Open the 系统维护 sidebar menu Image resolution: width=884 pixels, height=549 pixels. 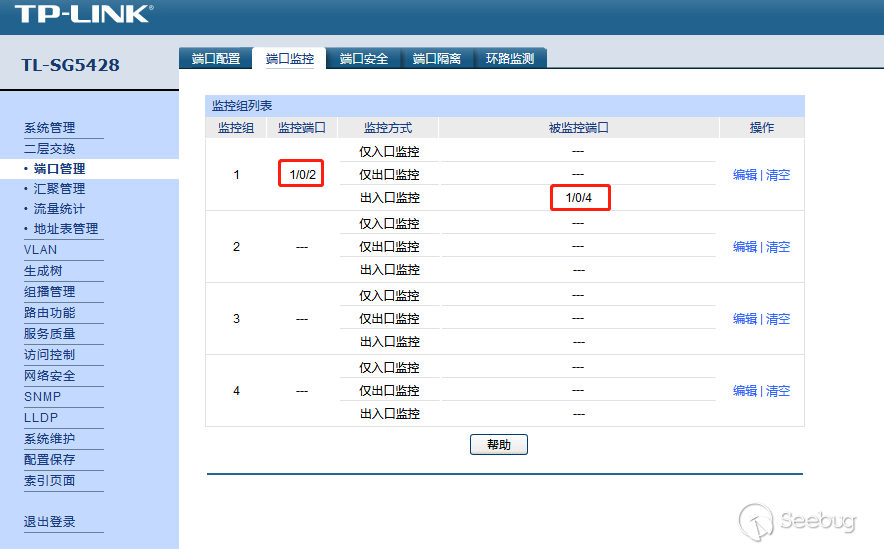[50, 439]
